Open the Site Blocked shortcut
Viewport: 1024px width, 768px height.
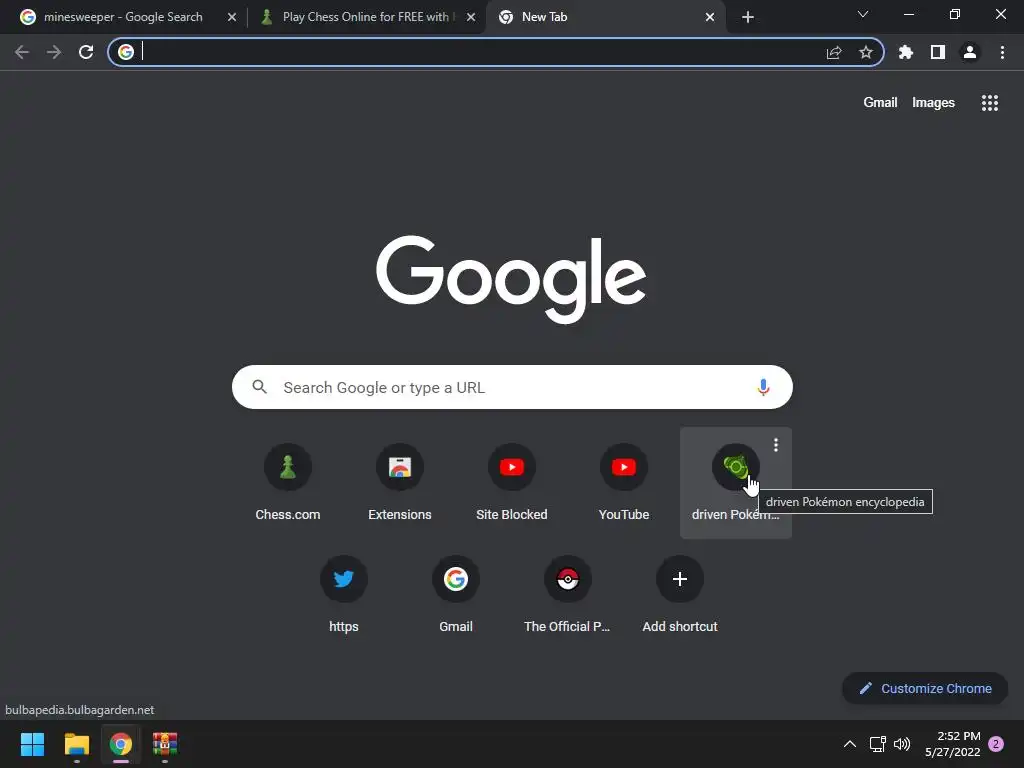512,483
